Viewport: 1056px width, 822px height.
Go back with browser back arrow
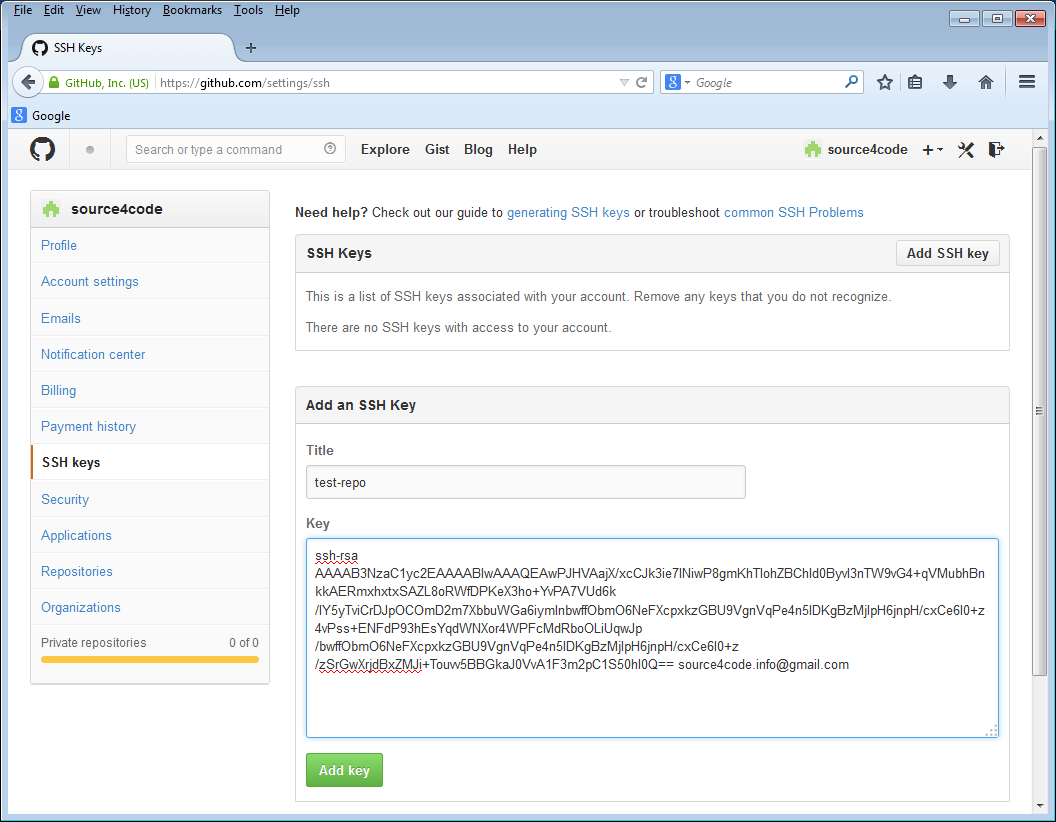click(28, 82)
